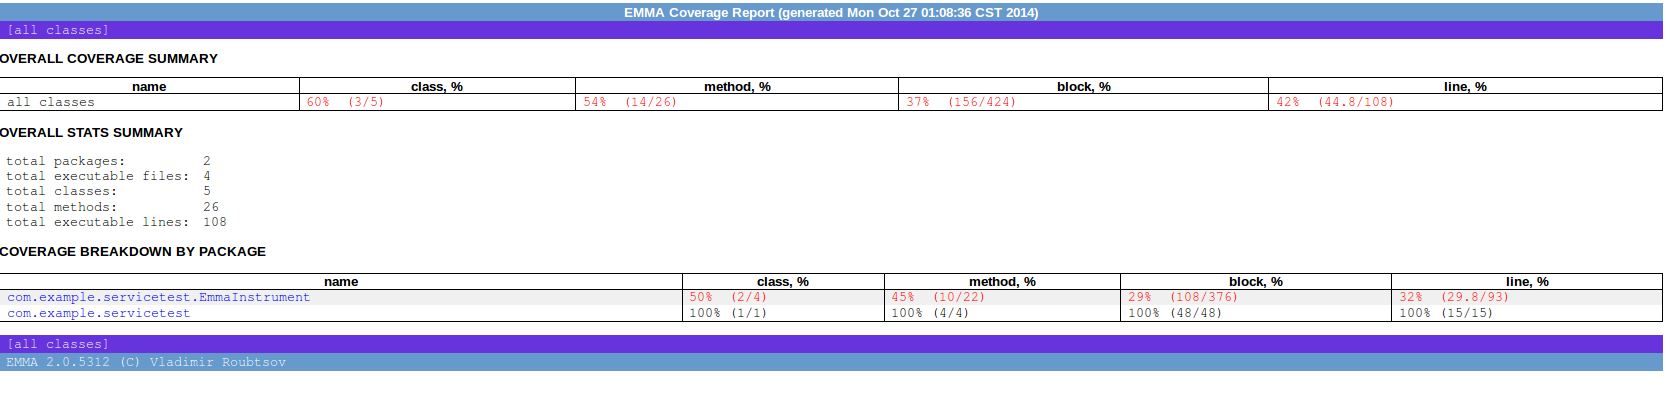Click the top [all classes] breadcrumb
Viewport: 1670px width, 412px height.
(x=58, y=30)
